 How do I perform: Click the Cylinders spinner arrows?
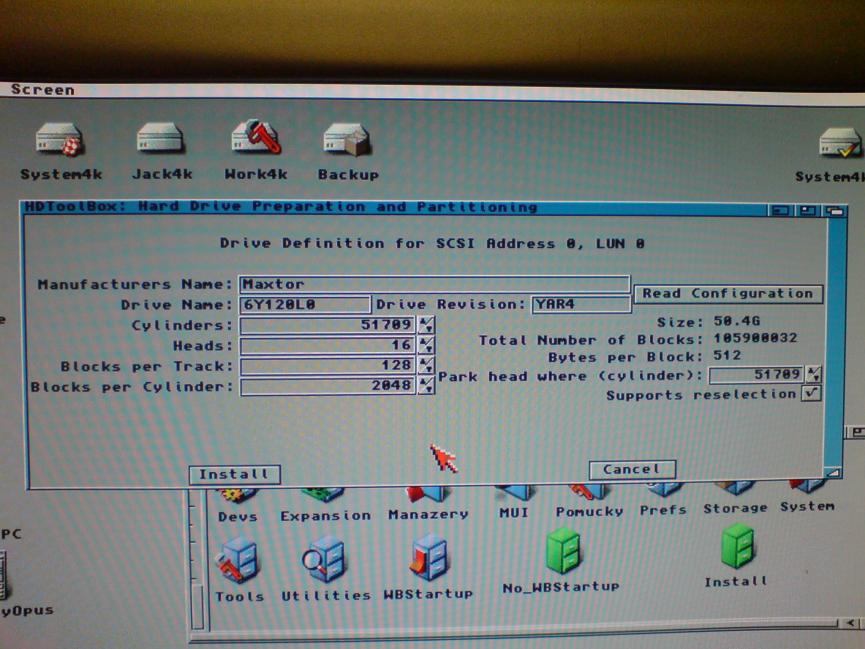tap(427, 325)
